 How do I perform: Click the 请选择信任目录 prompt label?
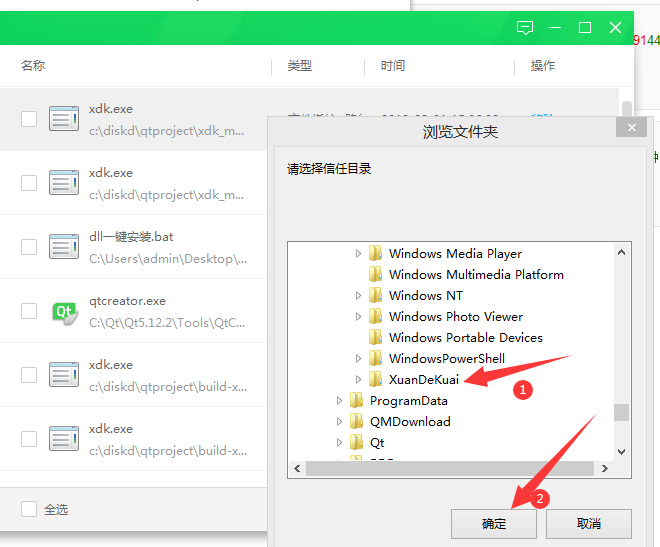(x=329, y=169)
